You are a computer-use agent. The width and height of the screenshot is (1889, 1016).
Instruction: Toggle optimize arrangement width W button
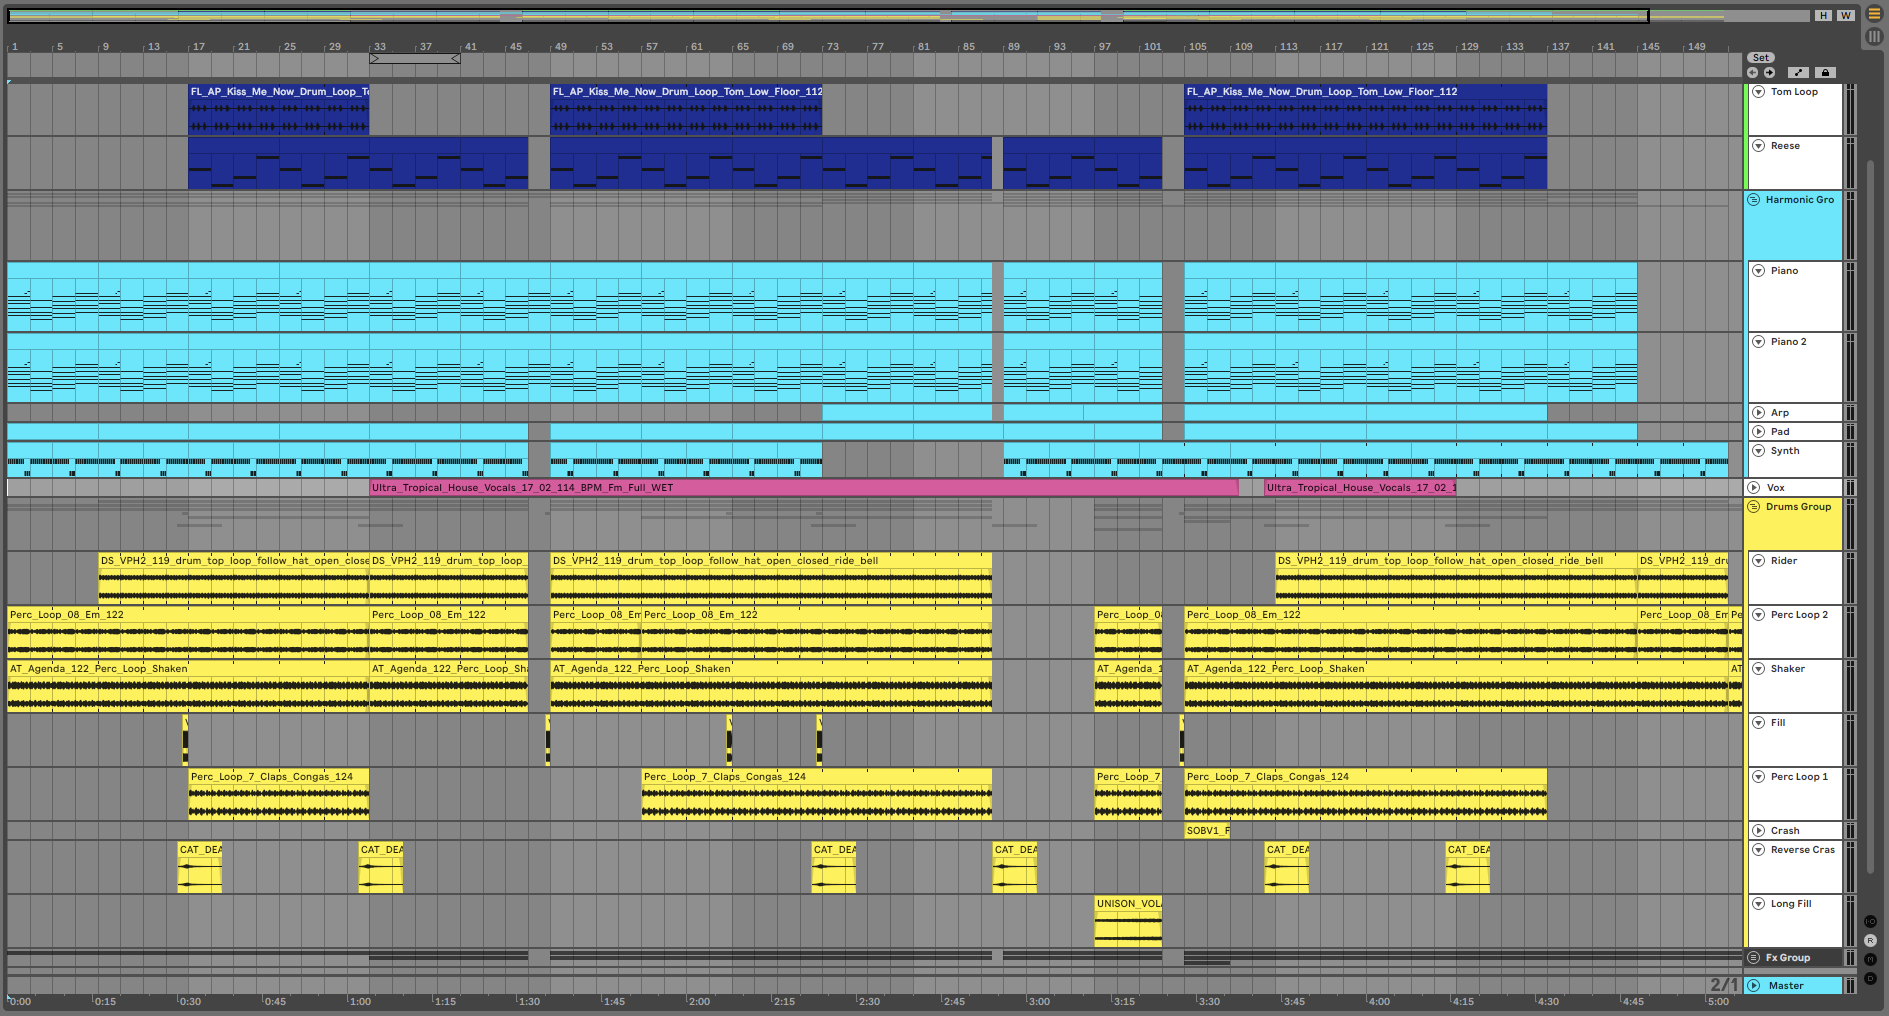click(1845, 15)
